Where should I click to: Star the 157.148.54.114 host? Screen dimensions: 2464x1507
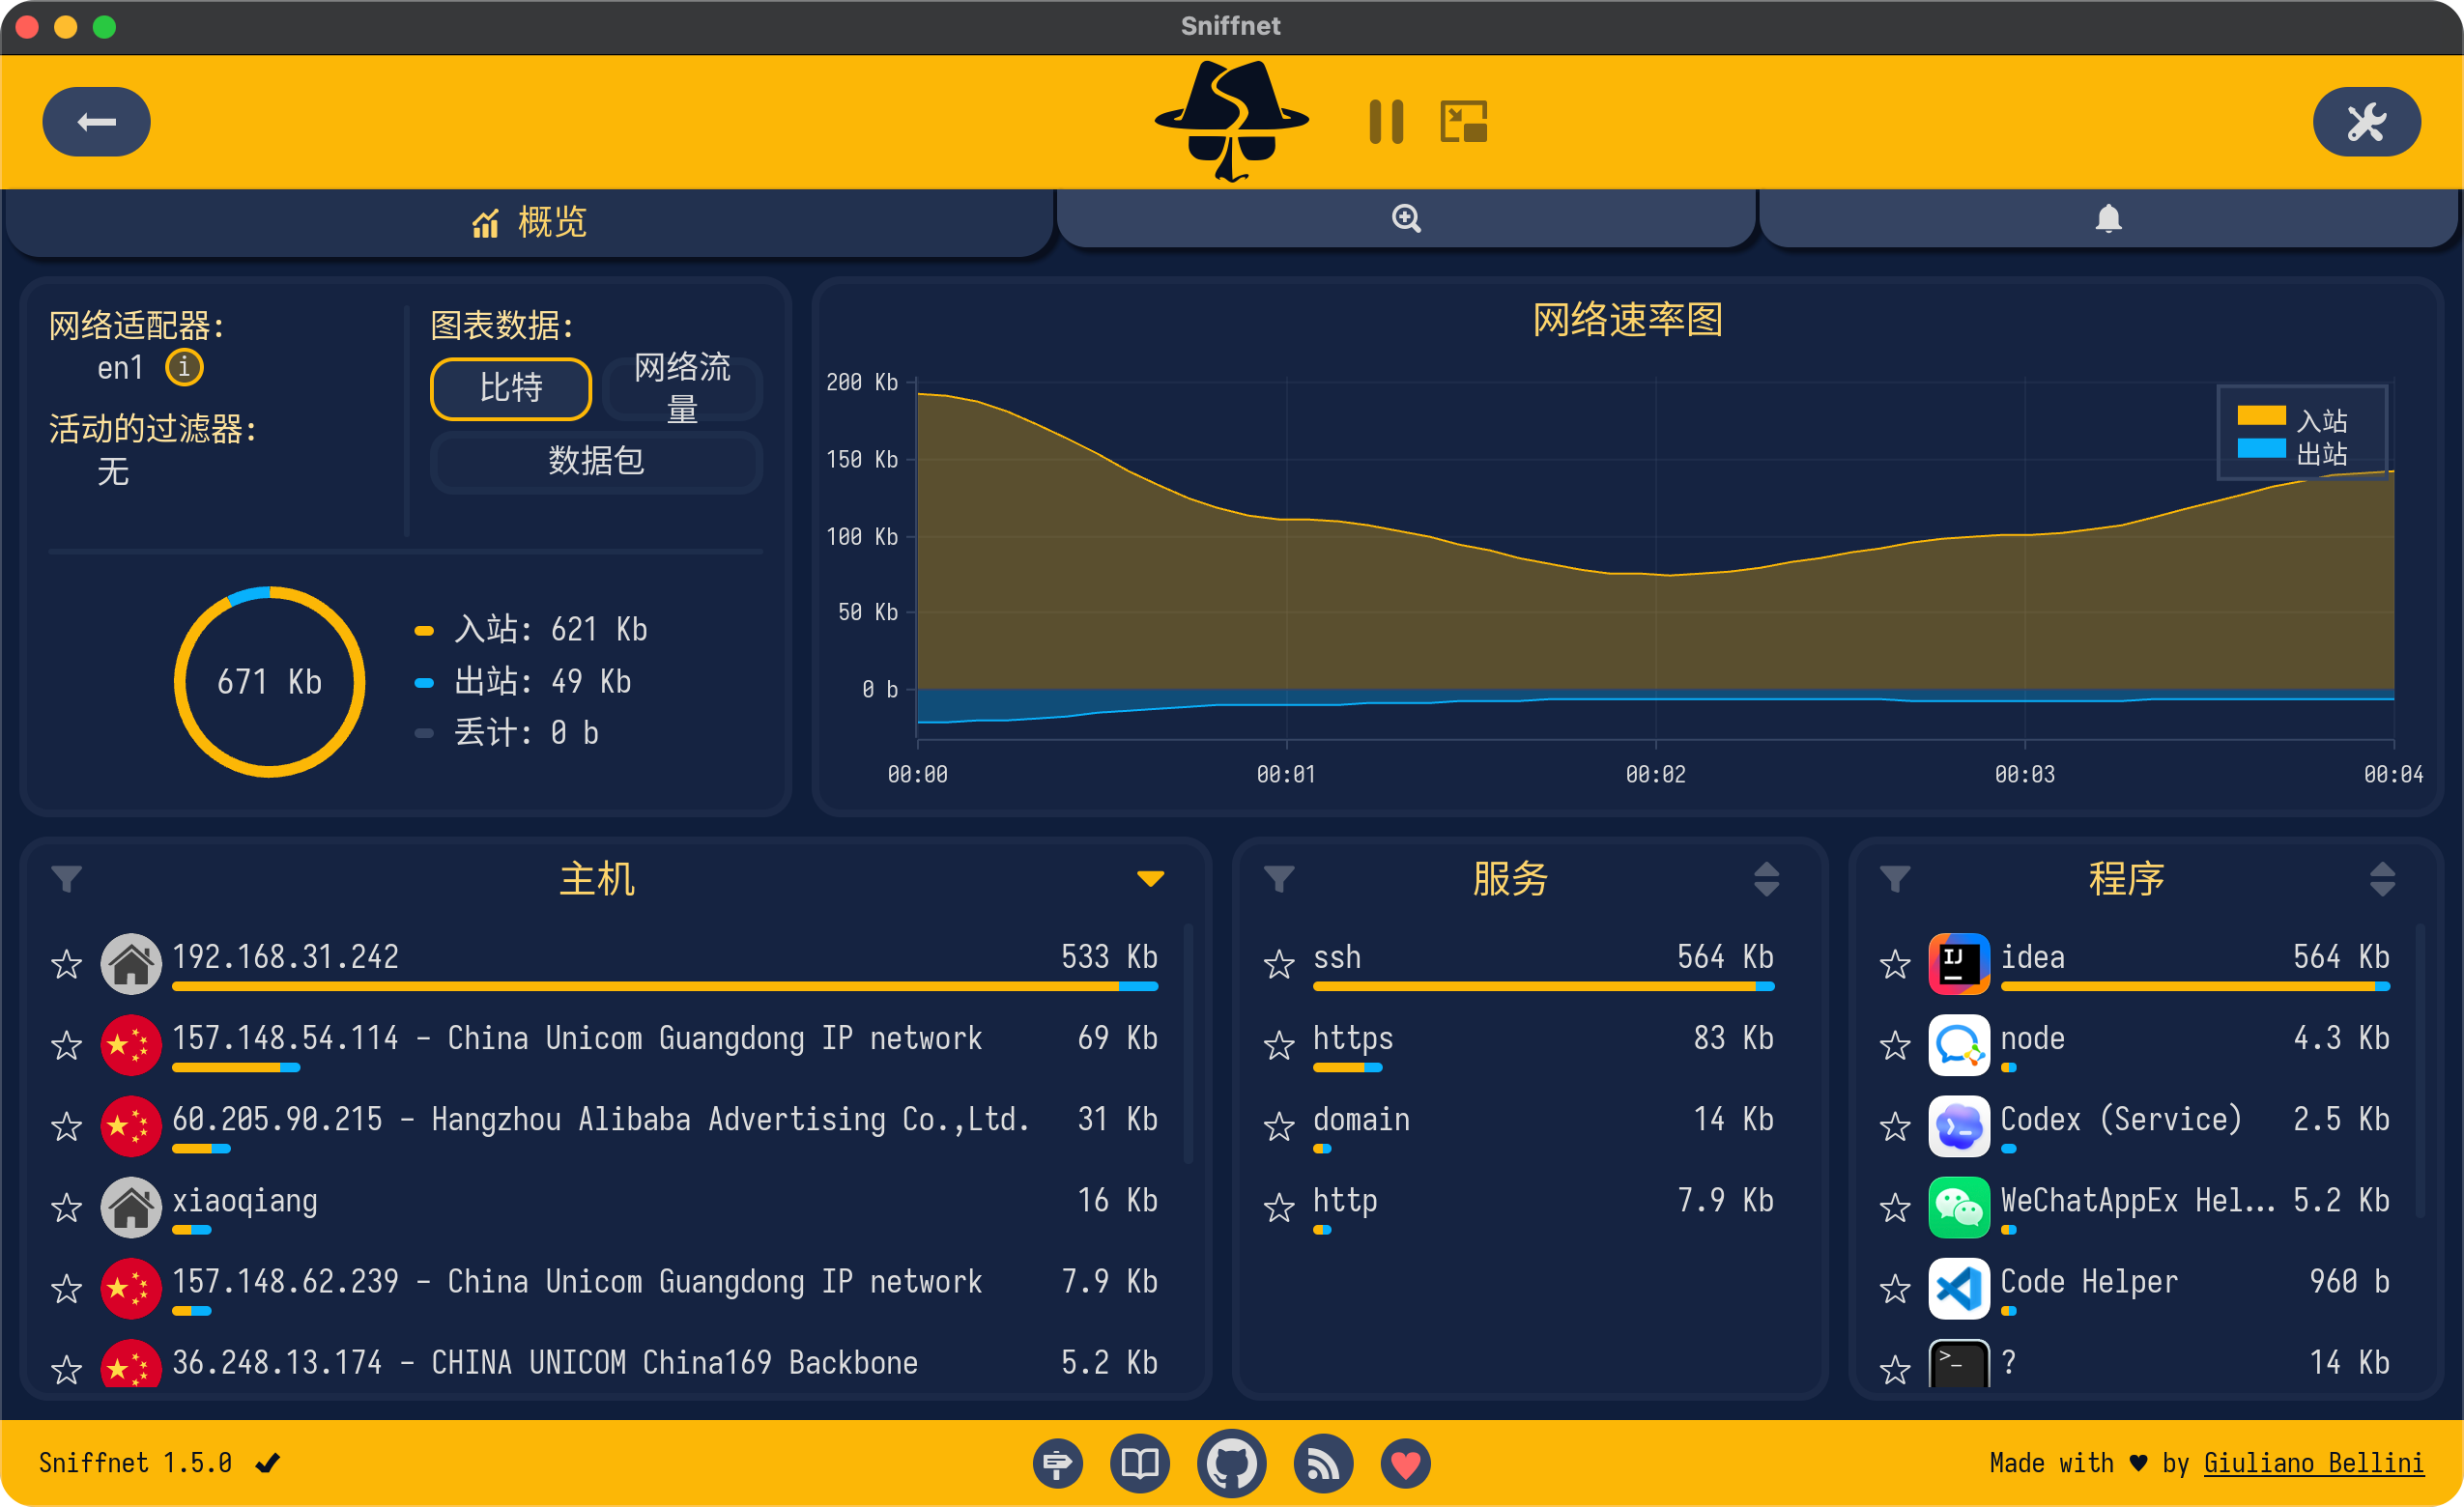coord(66,1045)
